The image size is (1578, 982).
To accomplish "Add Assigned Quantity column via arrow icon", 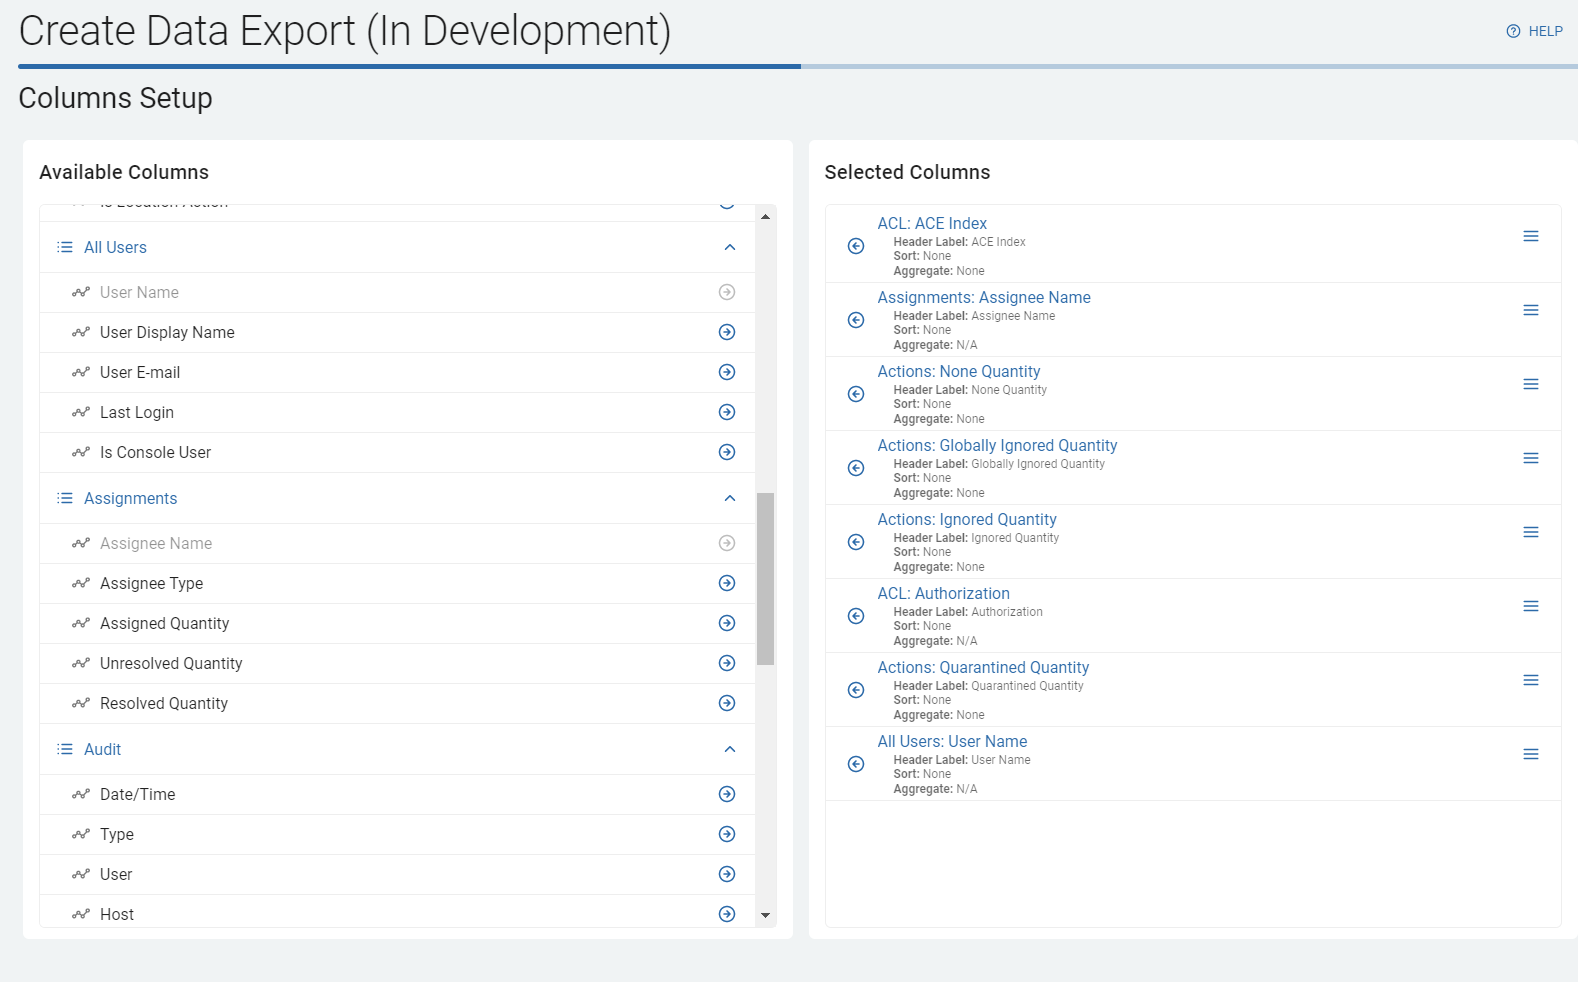I will coord(727,623).
